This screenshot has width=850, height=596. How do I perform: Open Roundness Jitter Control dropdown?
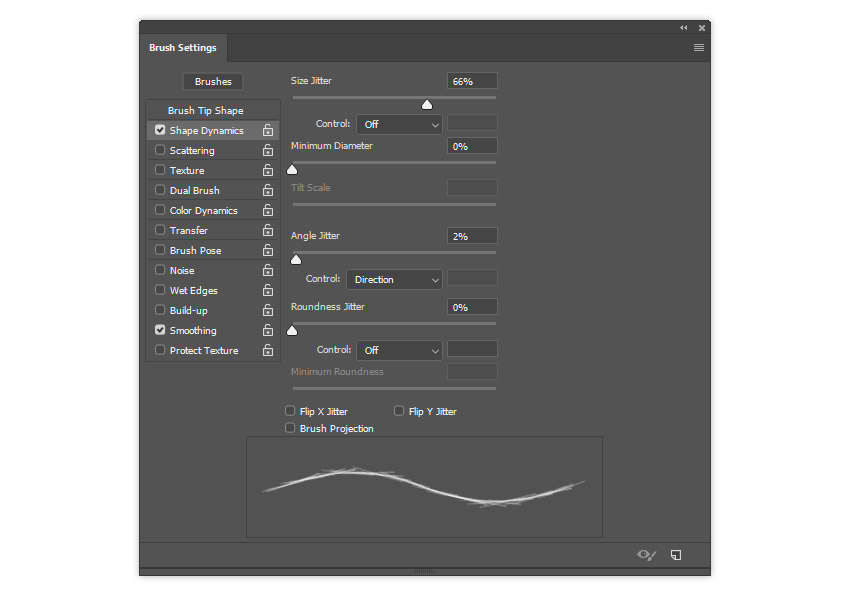click(x=399, y=350)
